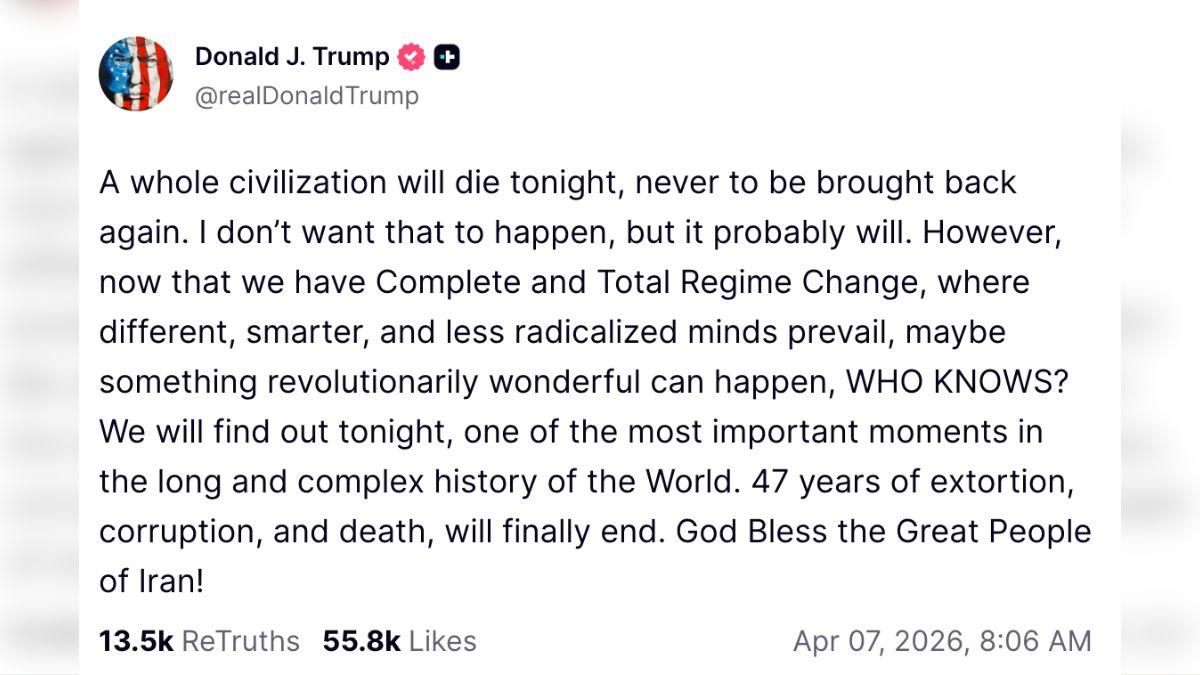Screen dimensions: 1200x675
Task: Select the Likes label
Action: coord(442,641)
